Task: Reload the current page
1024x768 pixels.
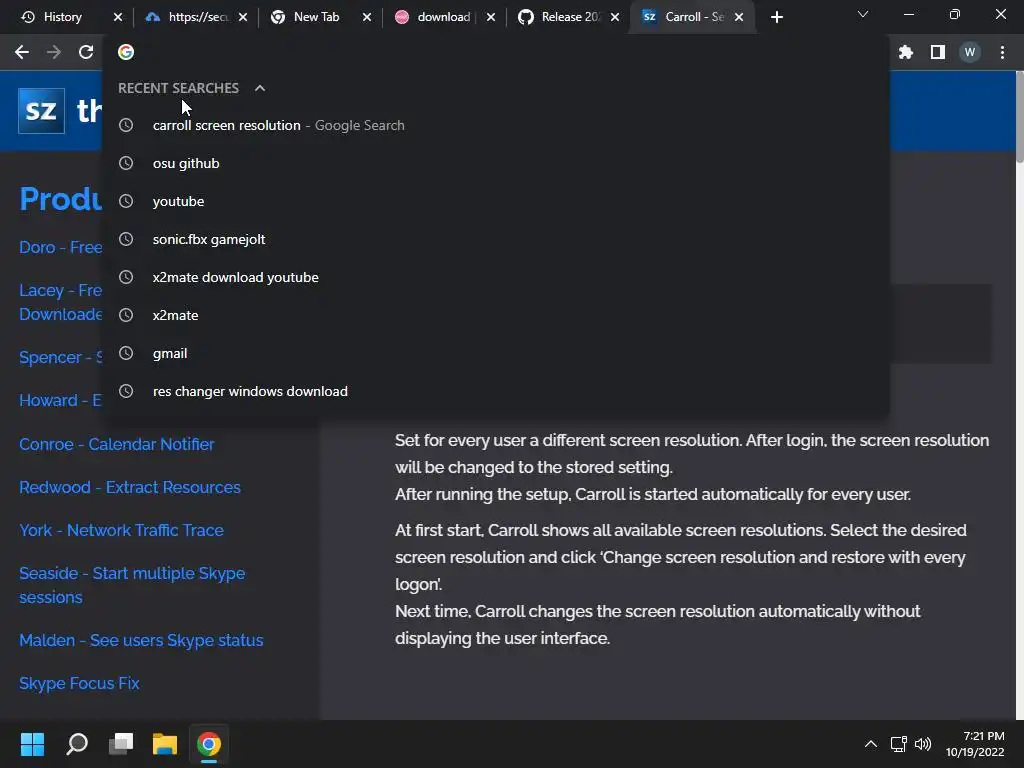Action: (86, 52)
